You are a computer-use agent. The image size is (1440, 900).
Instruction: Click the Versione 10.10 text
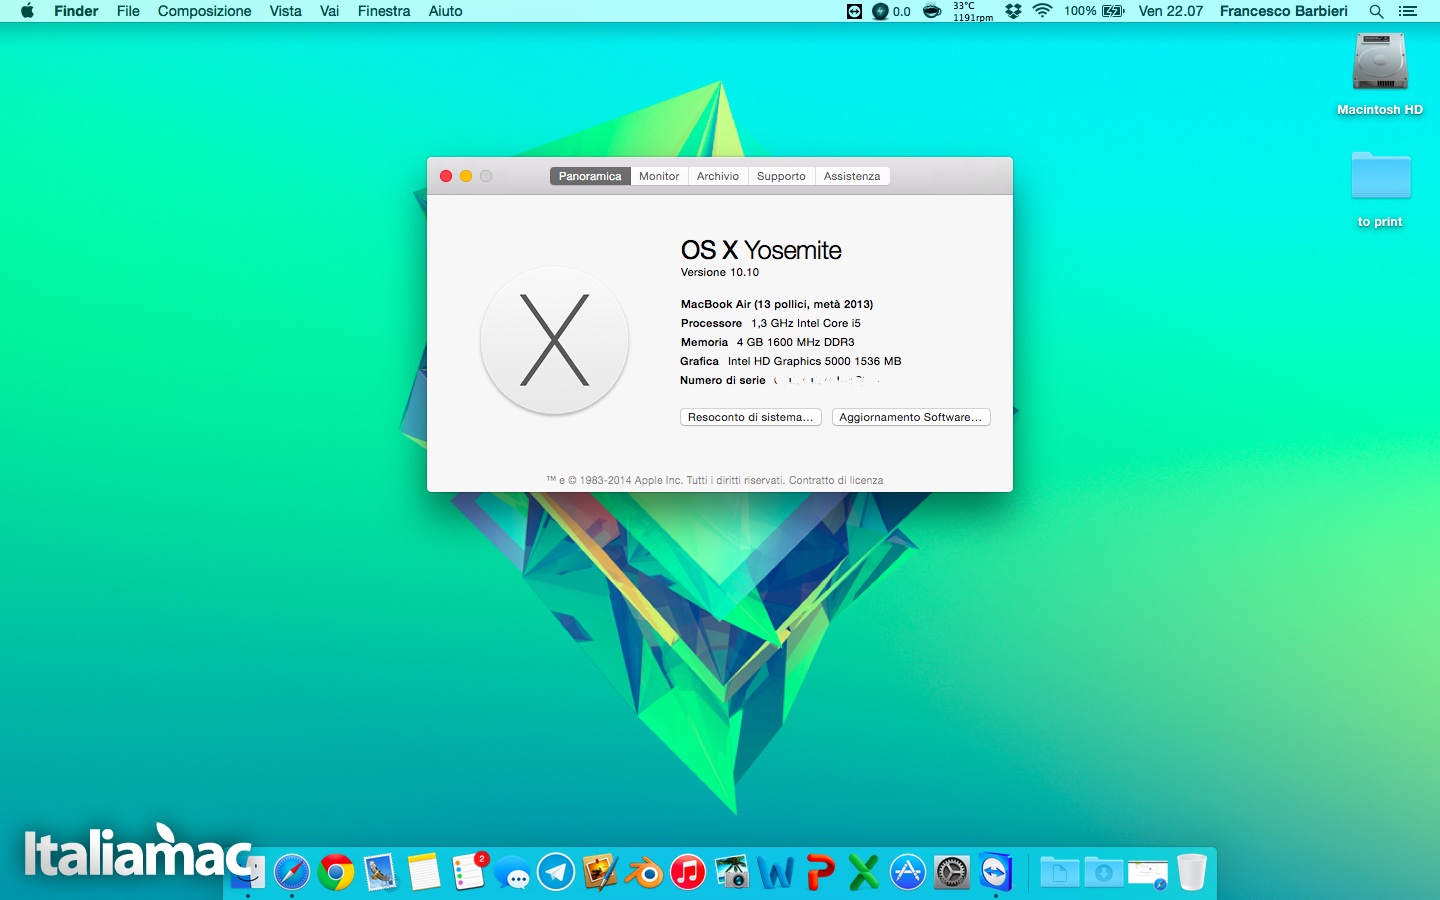pyautogui.click(x=720, y=272)
